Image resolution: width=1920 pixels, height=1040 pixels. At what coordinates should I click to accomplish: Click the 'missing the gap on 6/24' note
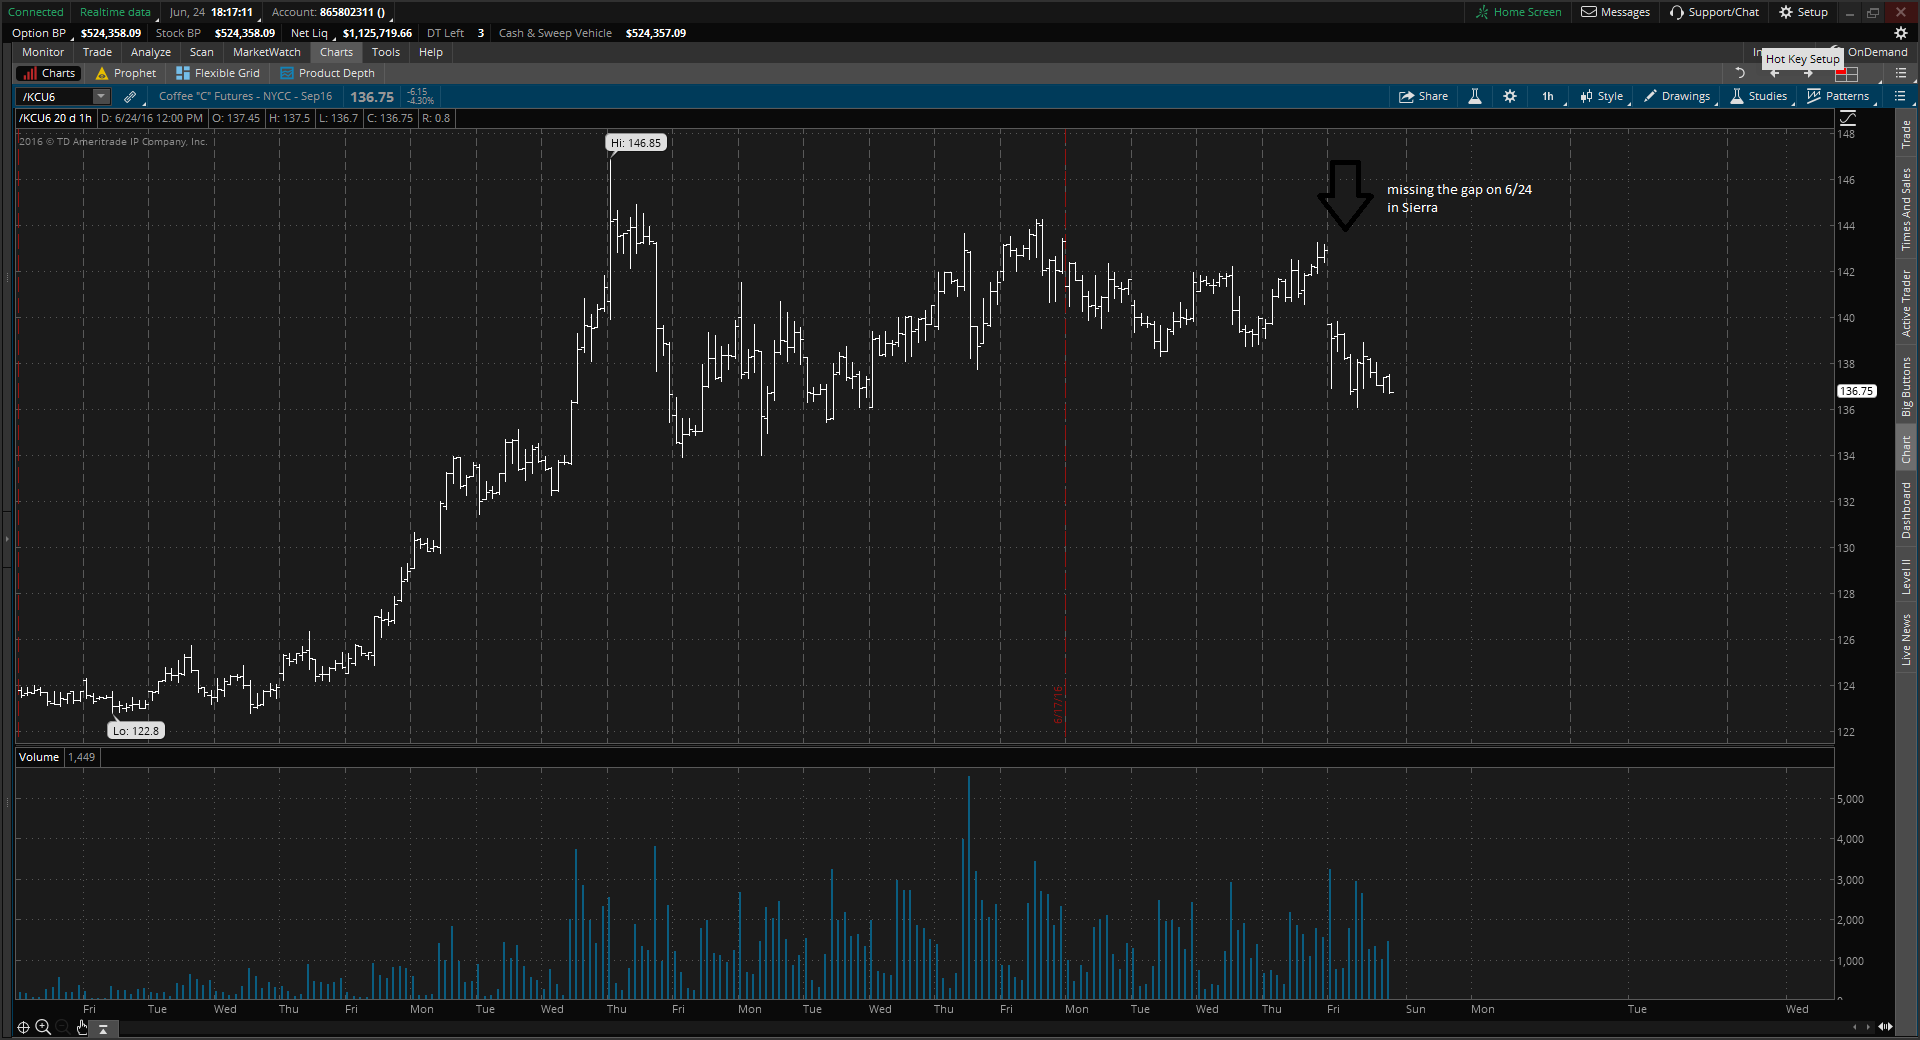pyautogui.click(x=1459, y=198)
